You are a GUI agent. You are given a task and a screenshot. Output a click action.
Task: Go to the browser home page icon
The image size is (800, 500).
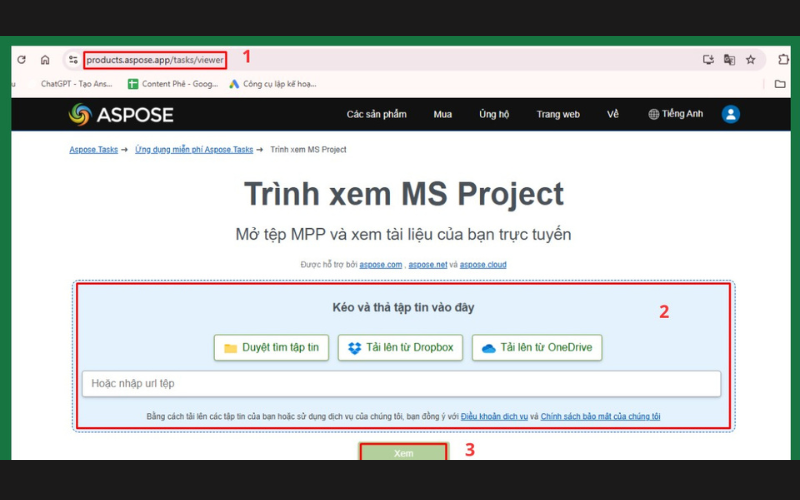45,60
